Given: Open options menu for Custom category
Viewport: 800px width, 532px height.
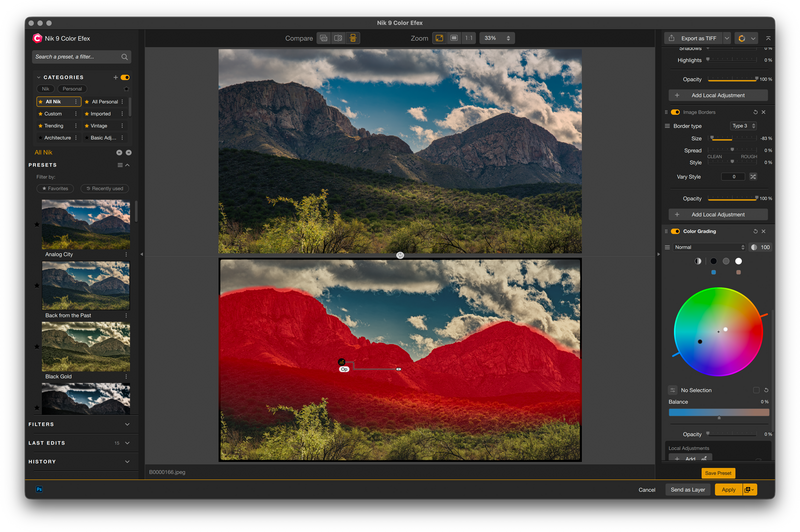Looking at the screenshot, I should [76, 114].
